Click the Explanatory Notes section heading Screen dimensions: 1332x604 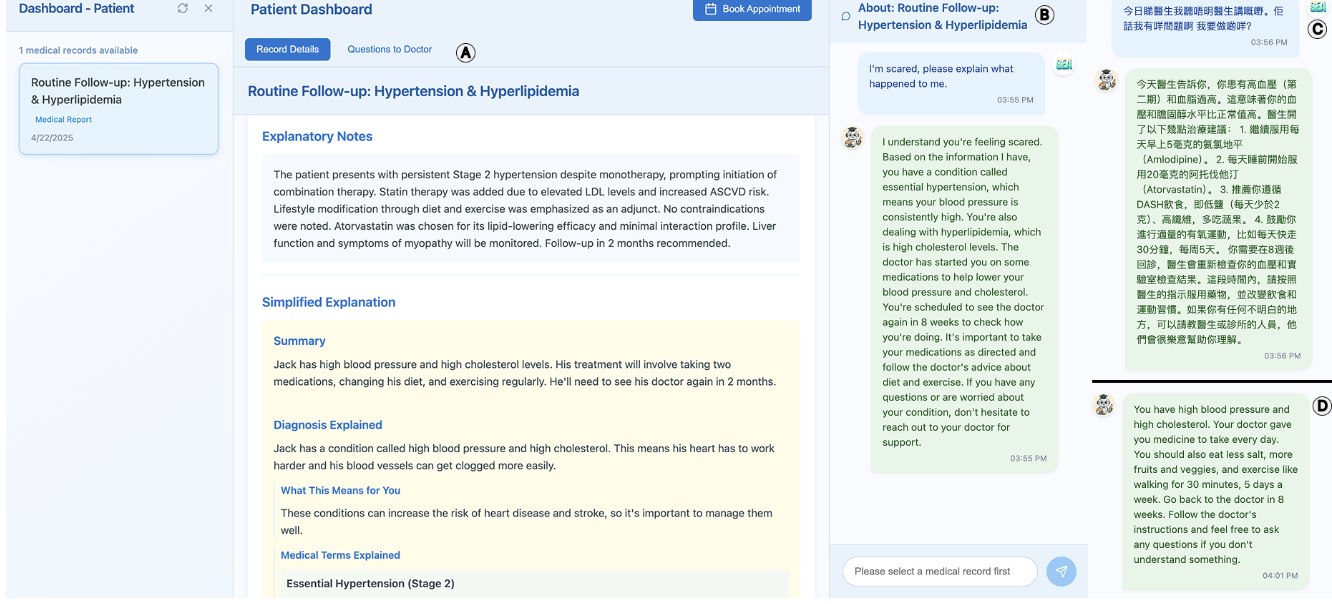[317, 136]
